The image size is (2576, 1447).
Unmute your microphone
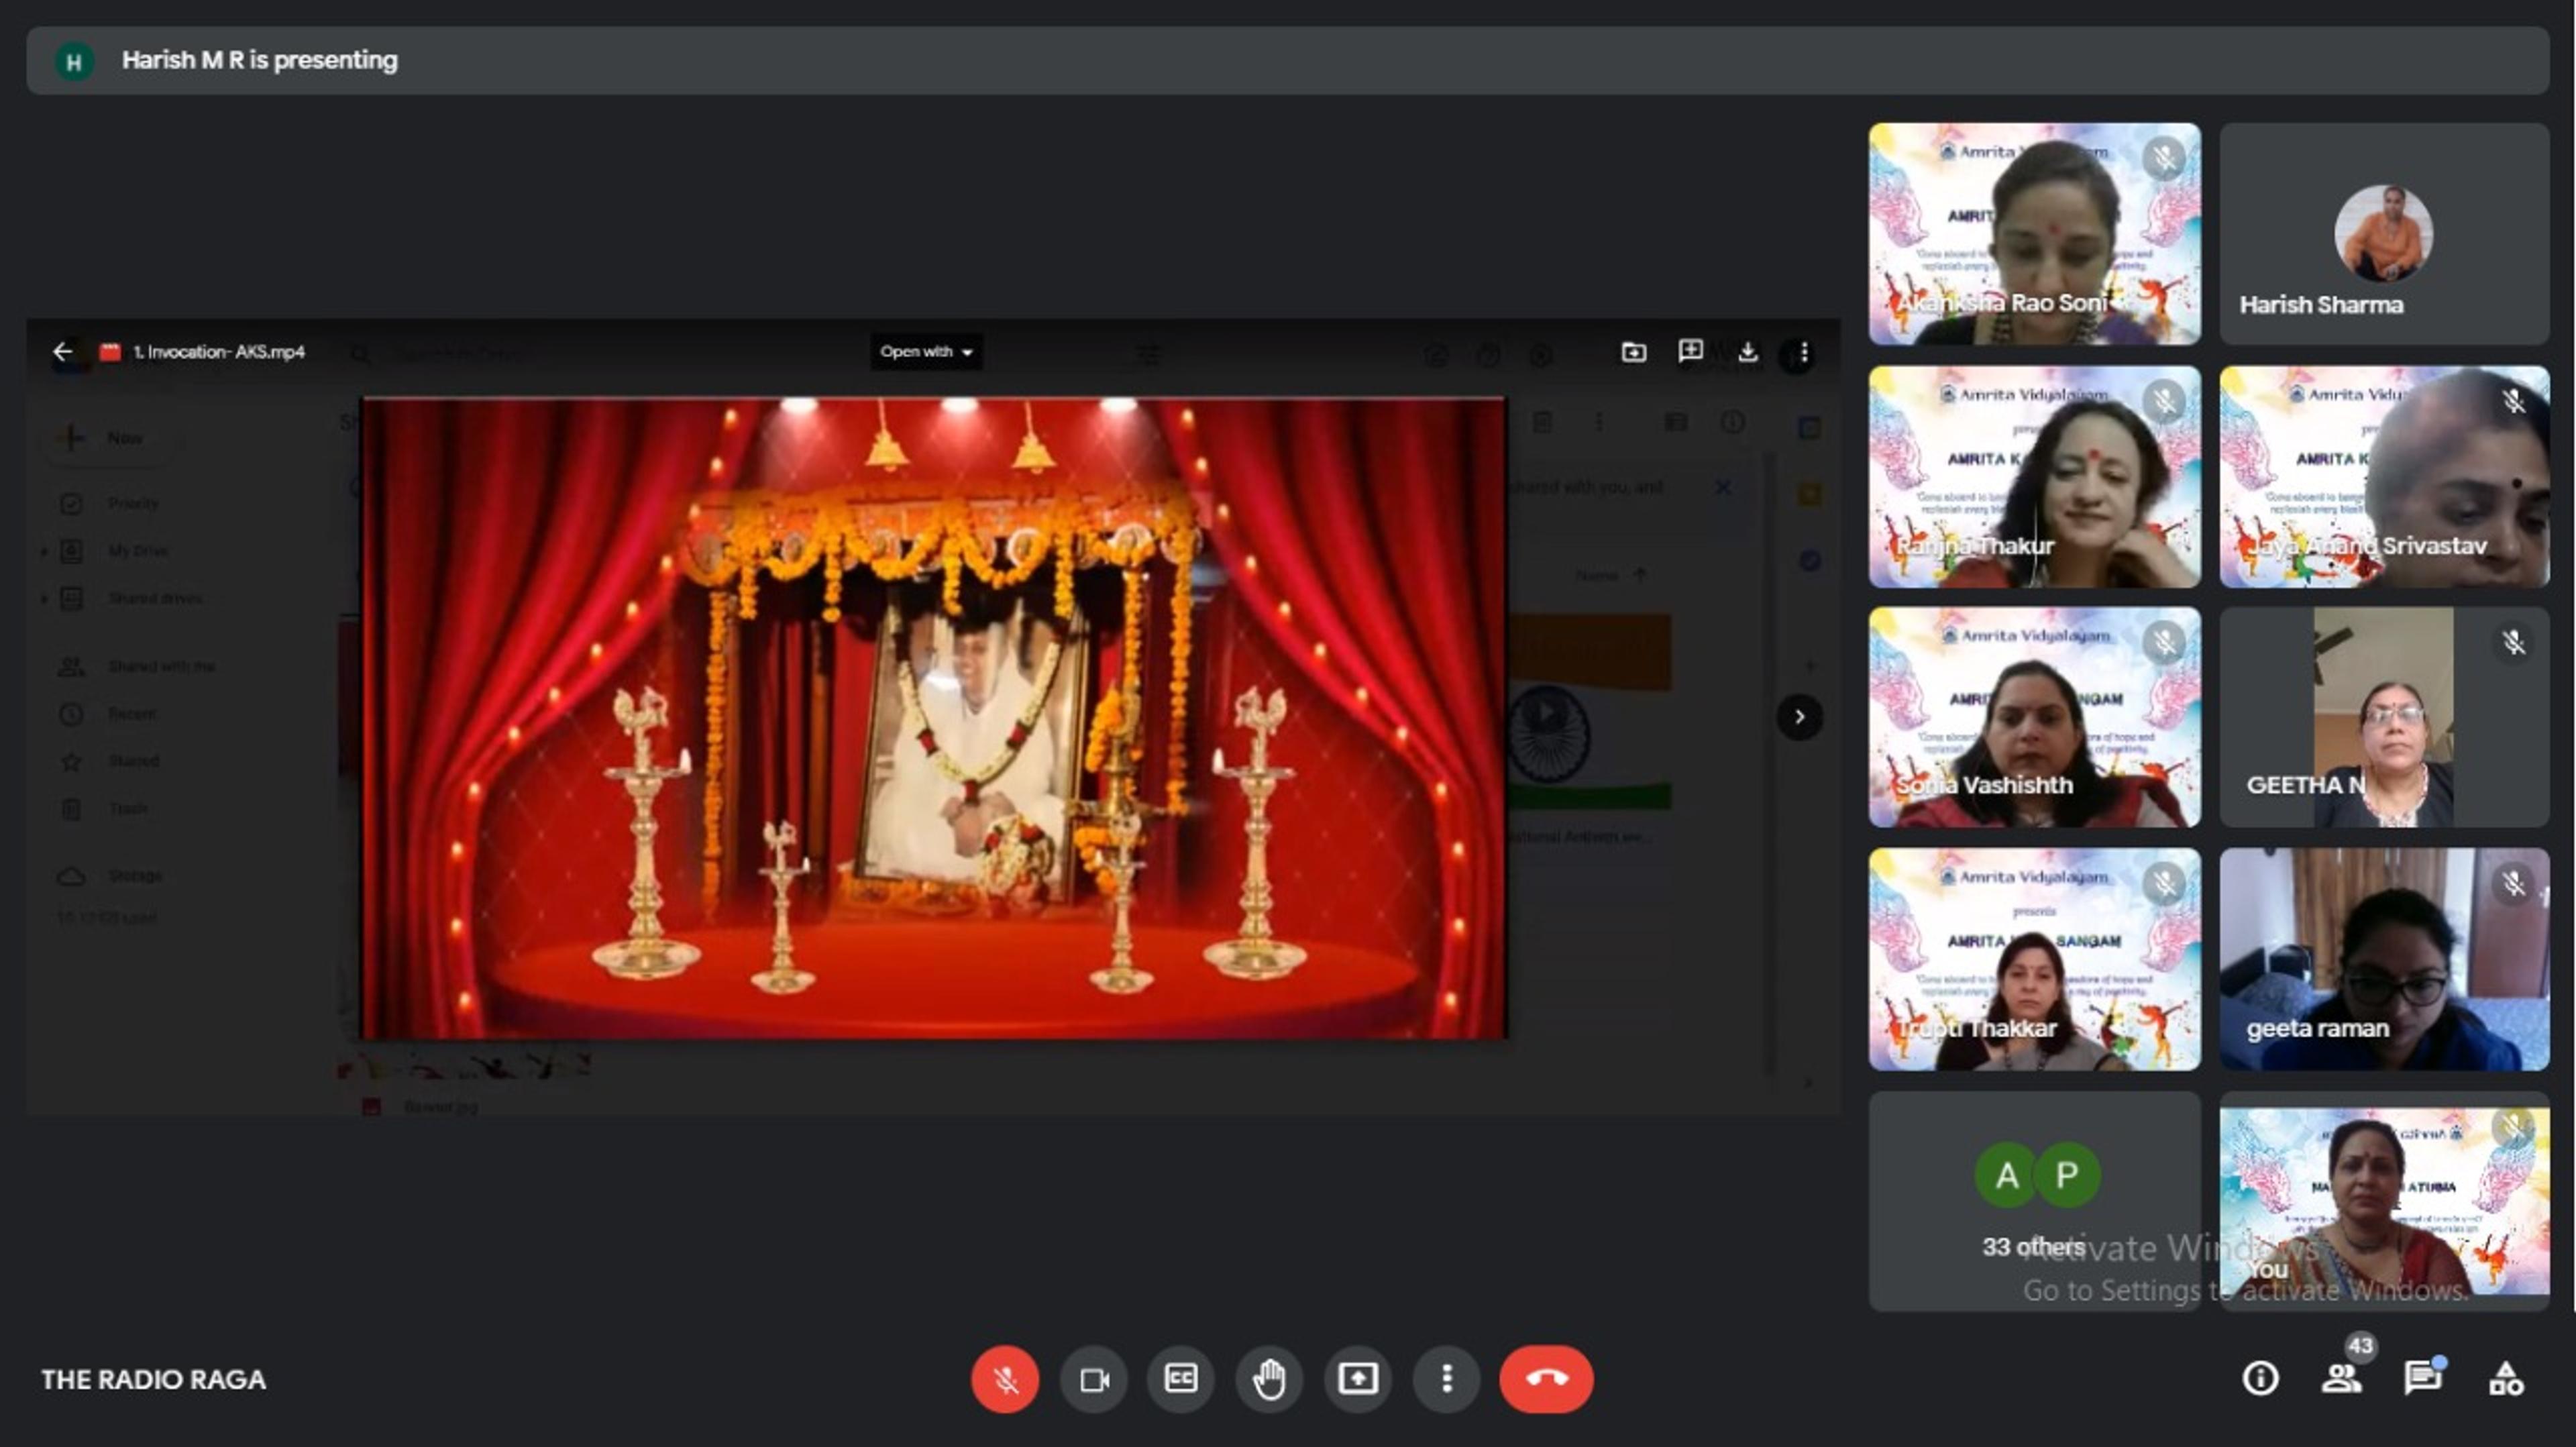tap(1005, 1379)
